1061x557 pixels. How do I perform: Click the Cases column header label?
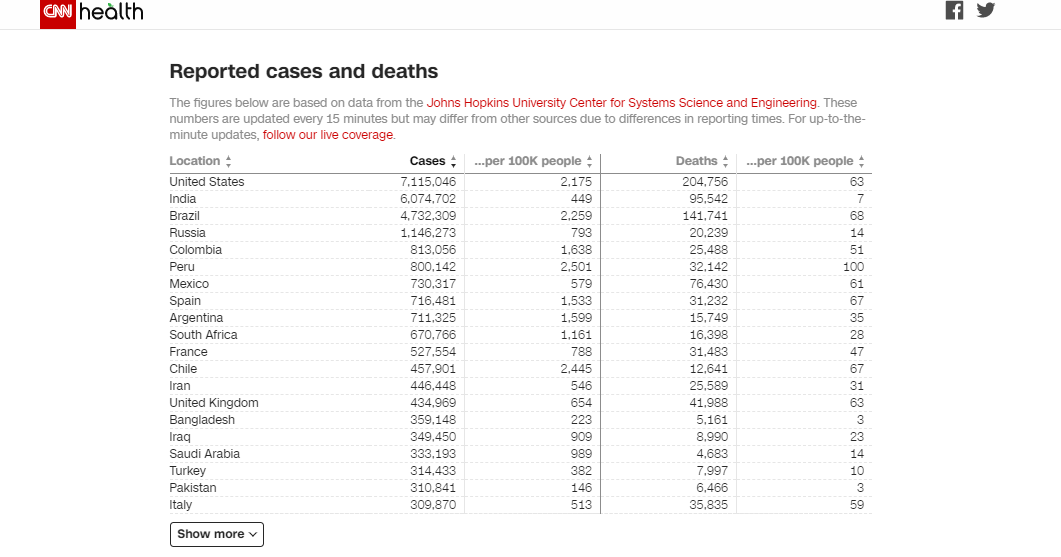(x=427, y=161)
